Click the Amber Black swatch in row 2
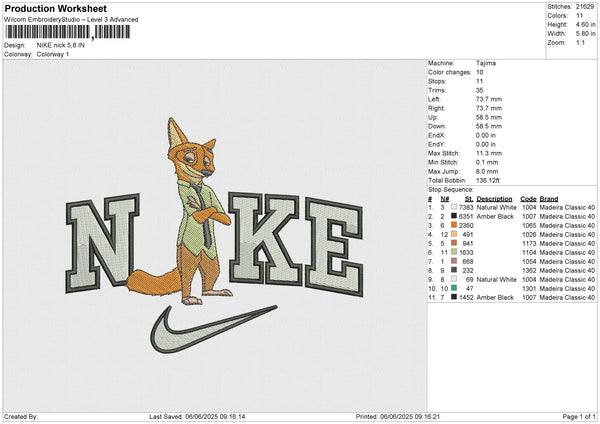 (454, 216)
